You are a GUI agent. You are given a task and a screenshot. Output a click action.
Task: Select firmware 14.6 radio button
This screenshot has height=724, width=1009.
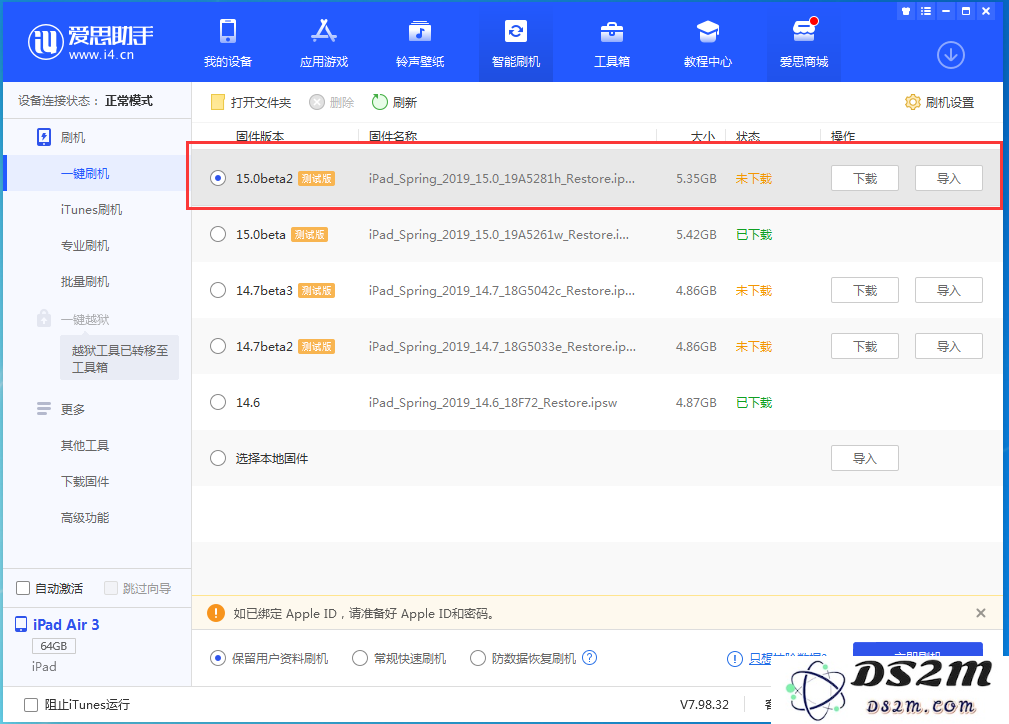coord(218,402)
